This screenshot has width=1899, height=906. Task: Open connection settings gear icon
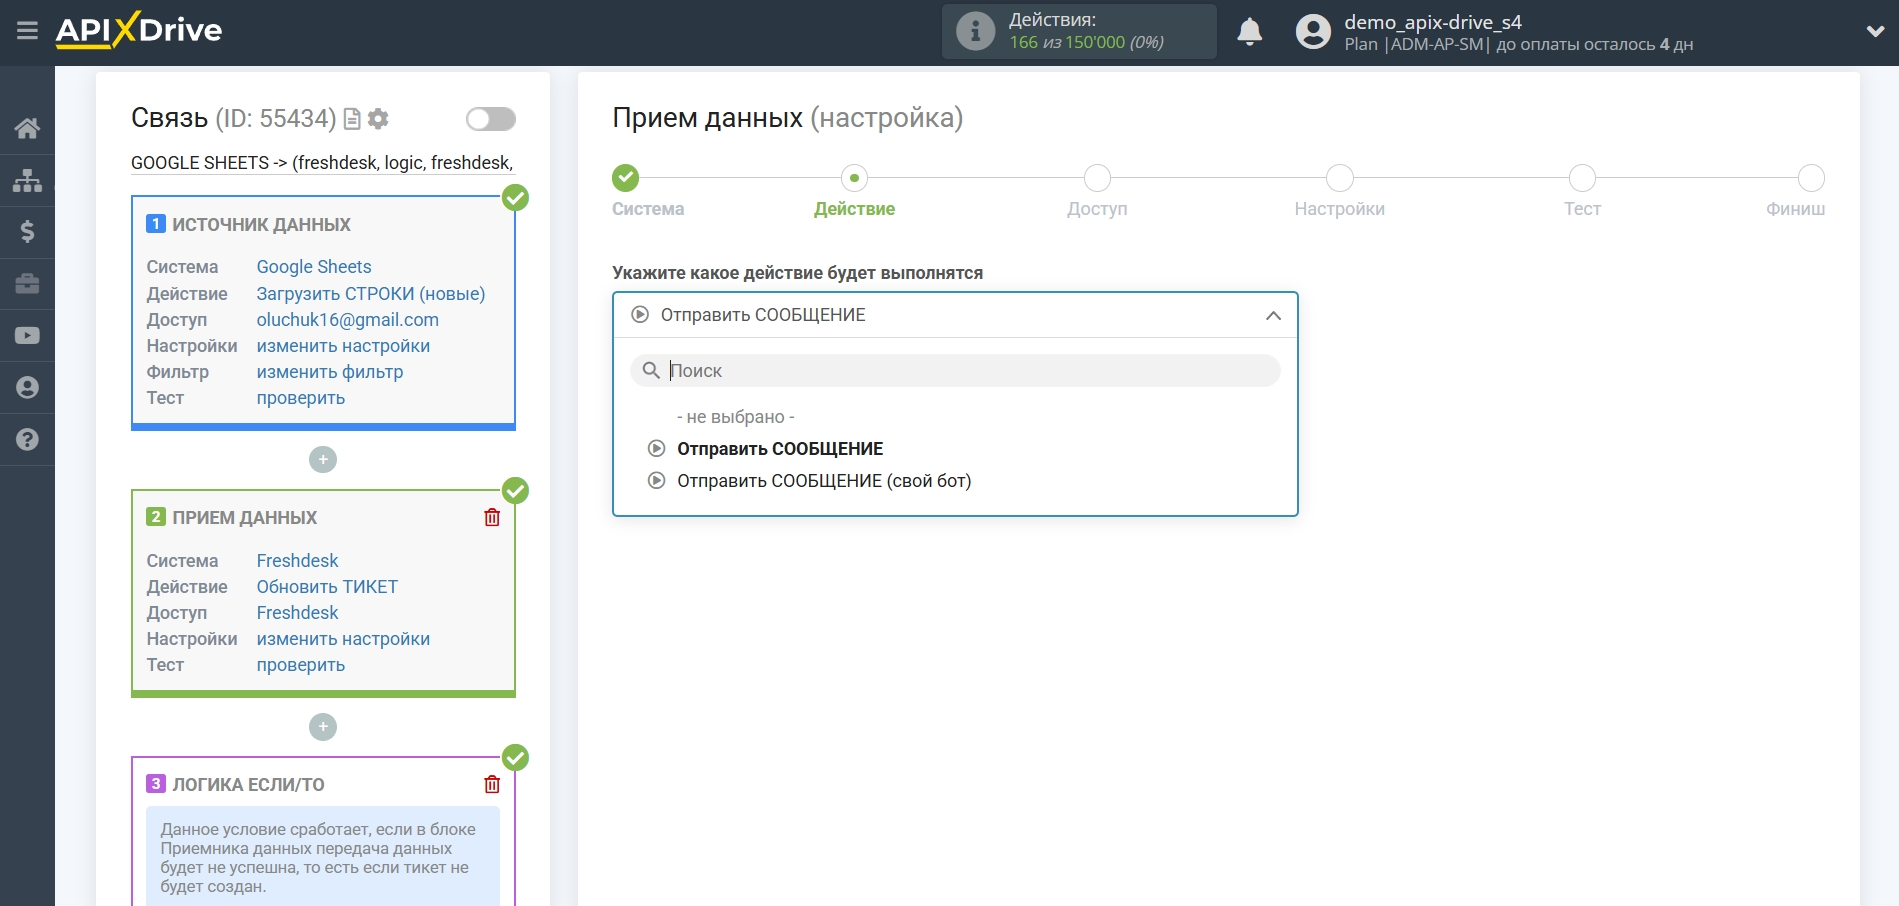click(378, 119)
